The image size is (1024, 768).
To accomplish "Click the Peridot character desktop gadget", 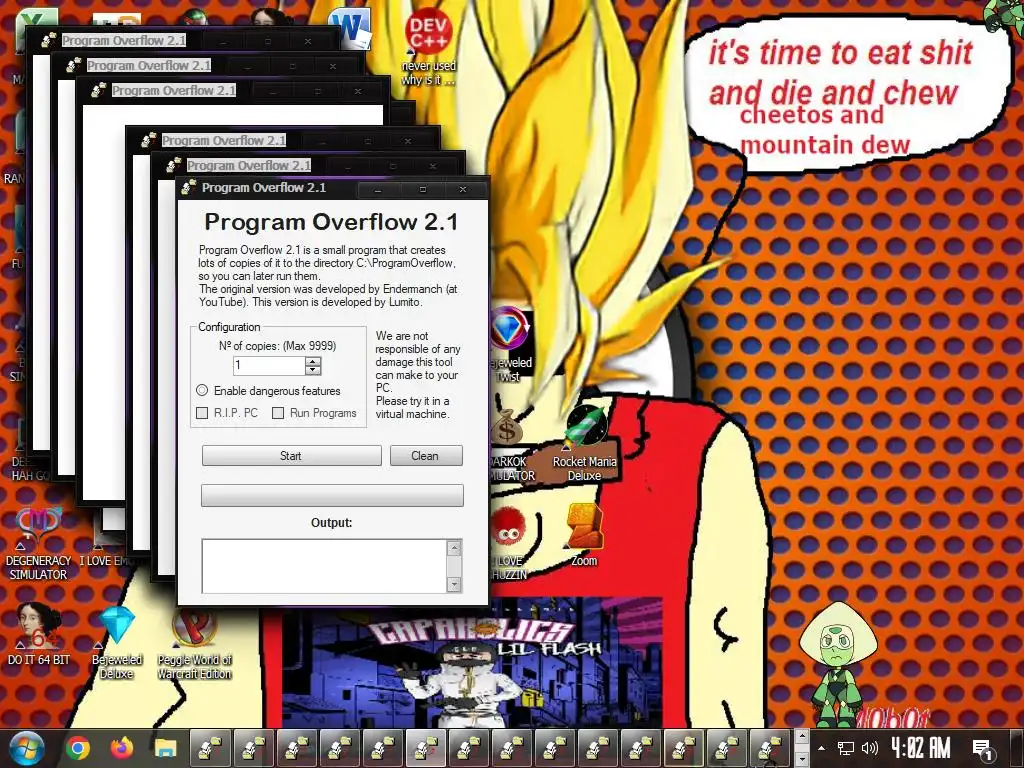I will (x=838, y=663).
